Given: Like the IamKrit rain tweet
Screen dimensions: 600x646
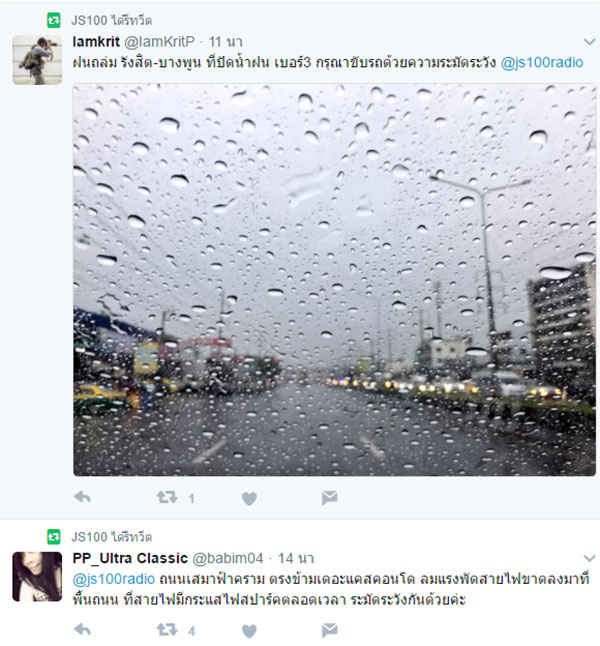Looking at the screenshot, I should click(249, 499).
